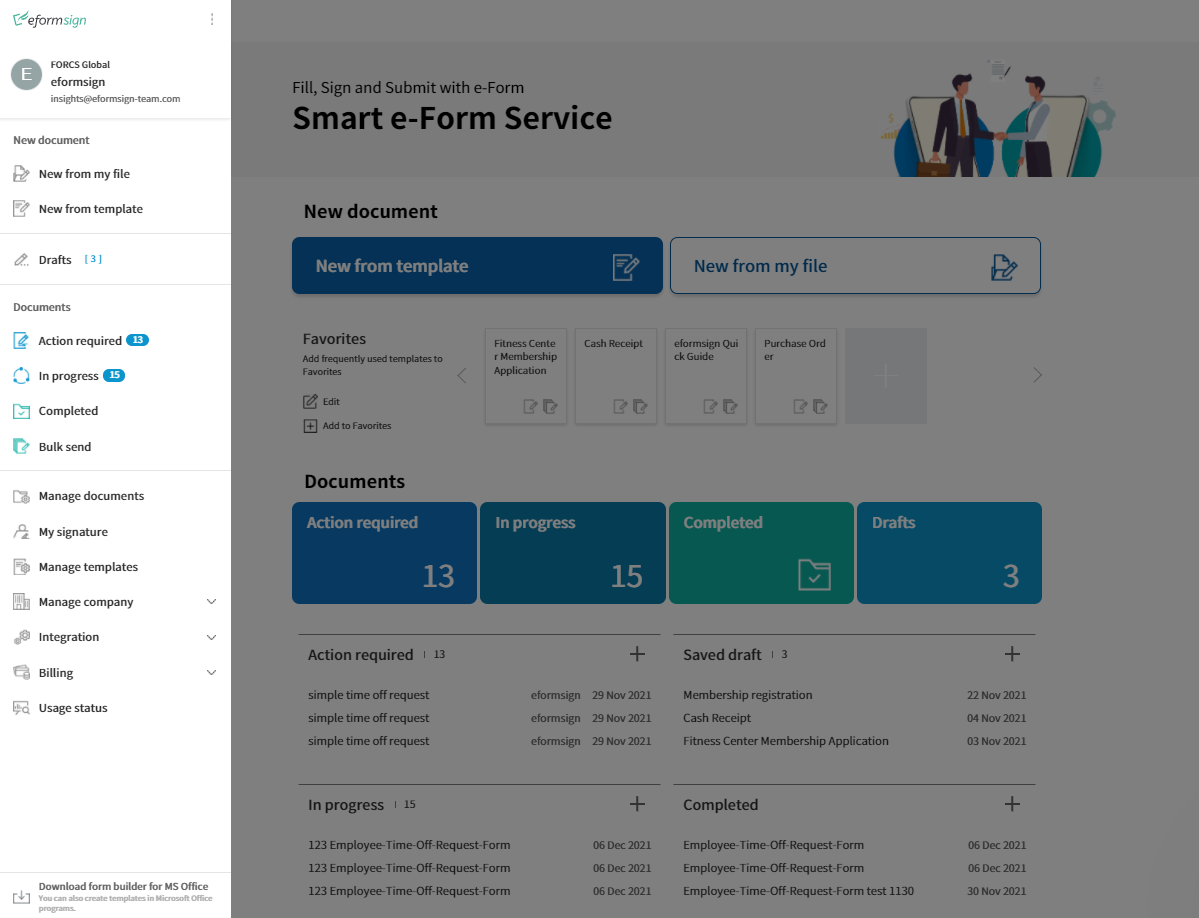Image resolution: width=1199 pixels, height=918 pixels.
Task: Show next favorites with right arrow
Action: 1038,375
